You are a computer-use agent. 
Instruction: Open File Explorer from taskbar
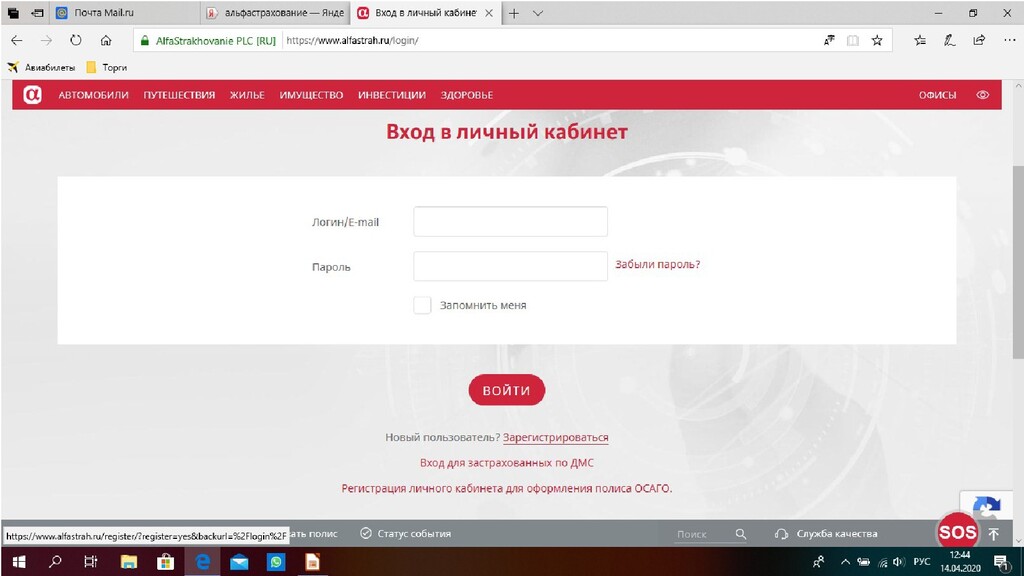tap(129, 562)
